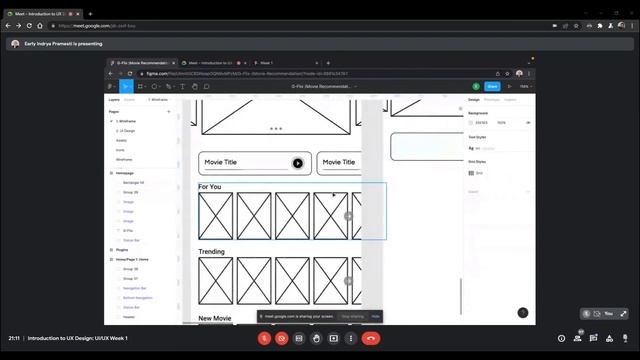Click Figma help question mark button
This screenshot has height=360, width=640.
523,313
